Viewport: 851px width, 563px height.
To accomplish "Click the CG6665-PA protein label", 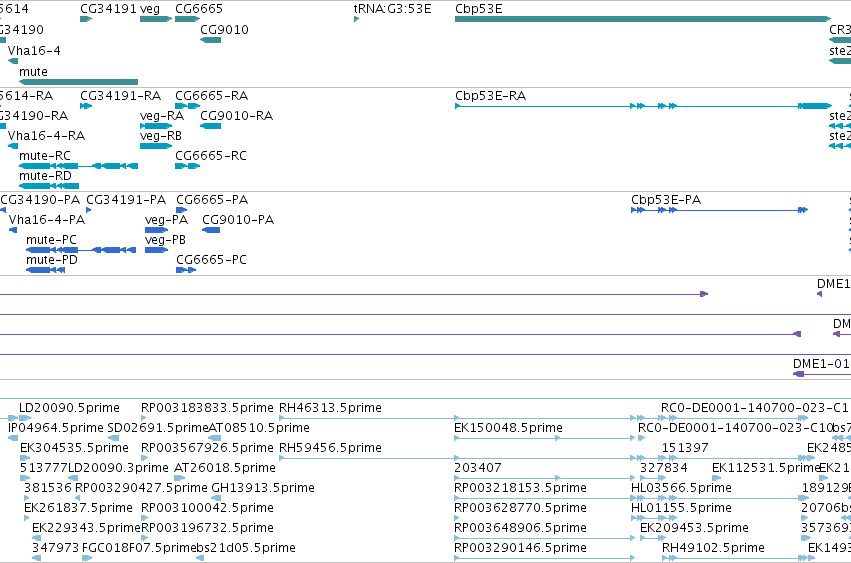I will point(212,200).
